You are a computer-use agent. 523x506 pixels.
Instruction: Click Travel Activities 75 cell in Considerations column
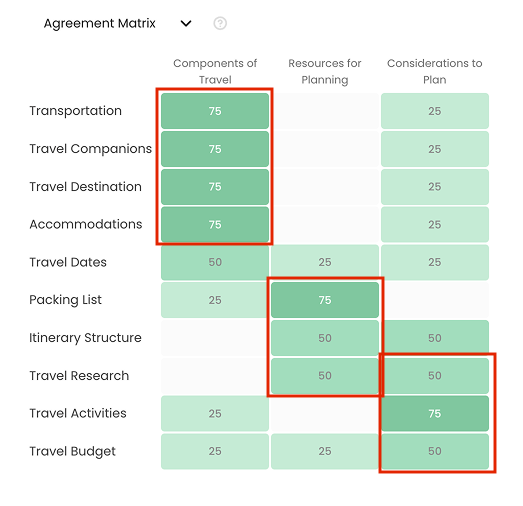[435, 413]
